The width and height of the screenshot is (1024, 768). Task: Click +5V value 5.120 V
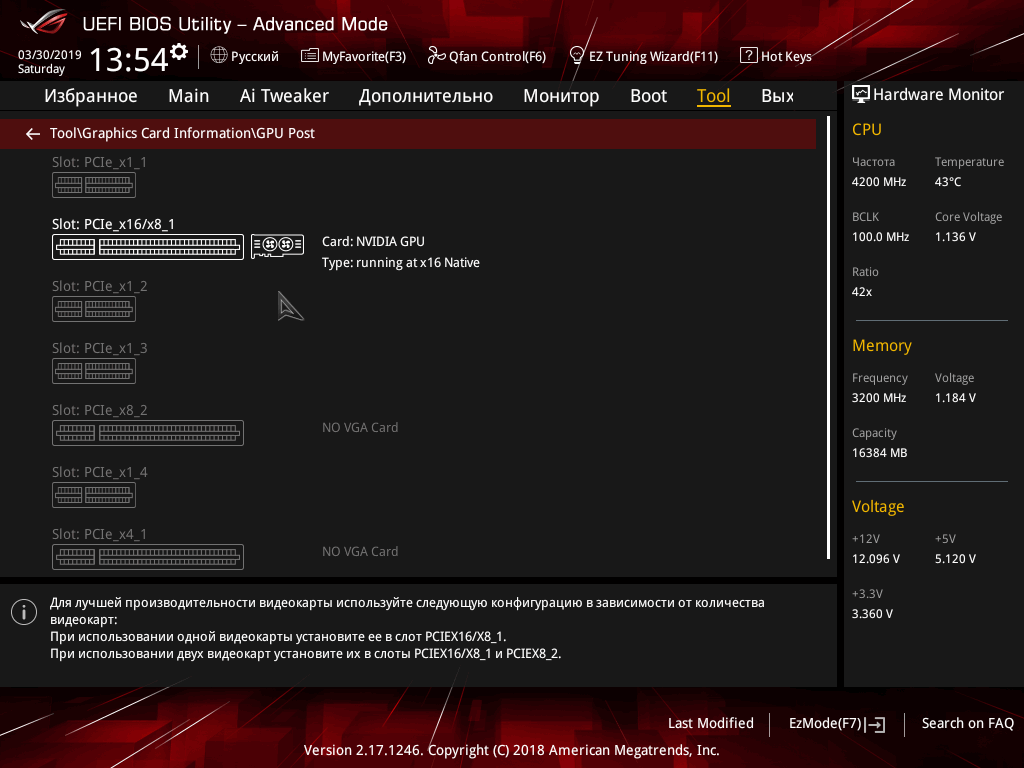pyautogui.click(x=955, y=559)
